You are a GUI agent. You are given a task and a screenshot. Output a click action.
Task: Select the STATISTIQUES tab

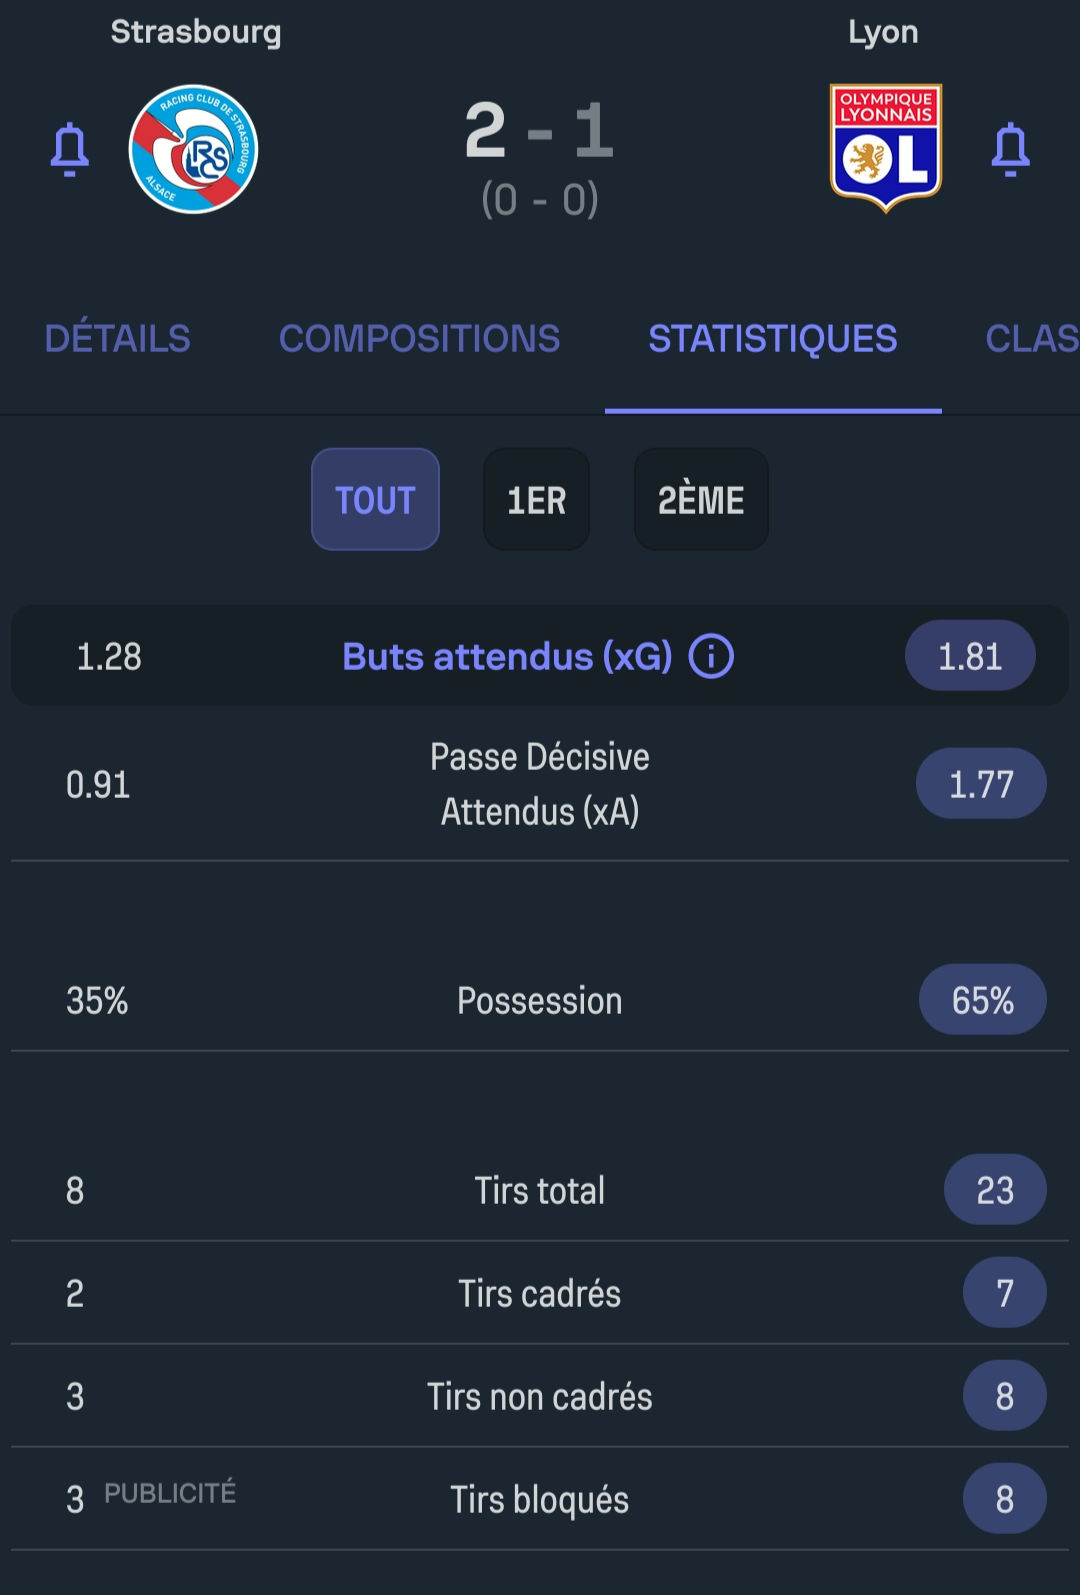772,339
